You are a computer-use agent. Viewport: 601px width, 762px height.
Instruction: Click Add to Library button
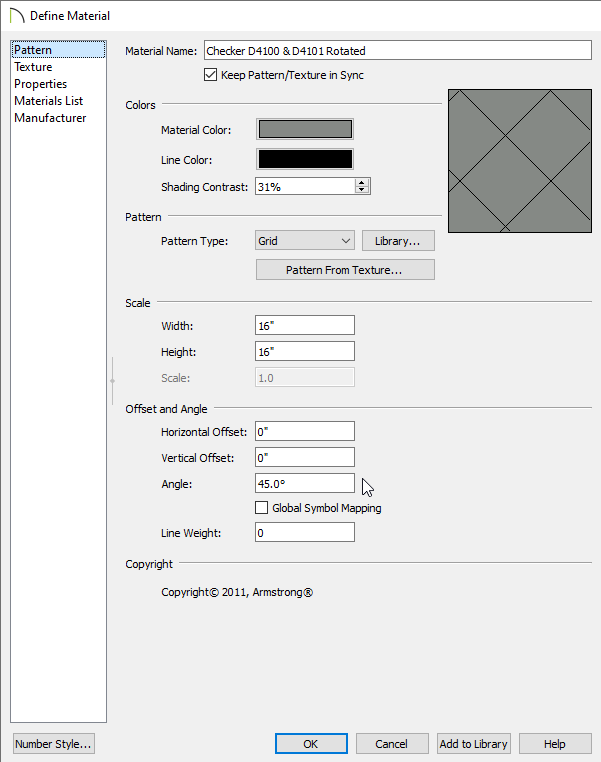coord(473,744)
